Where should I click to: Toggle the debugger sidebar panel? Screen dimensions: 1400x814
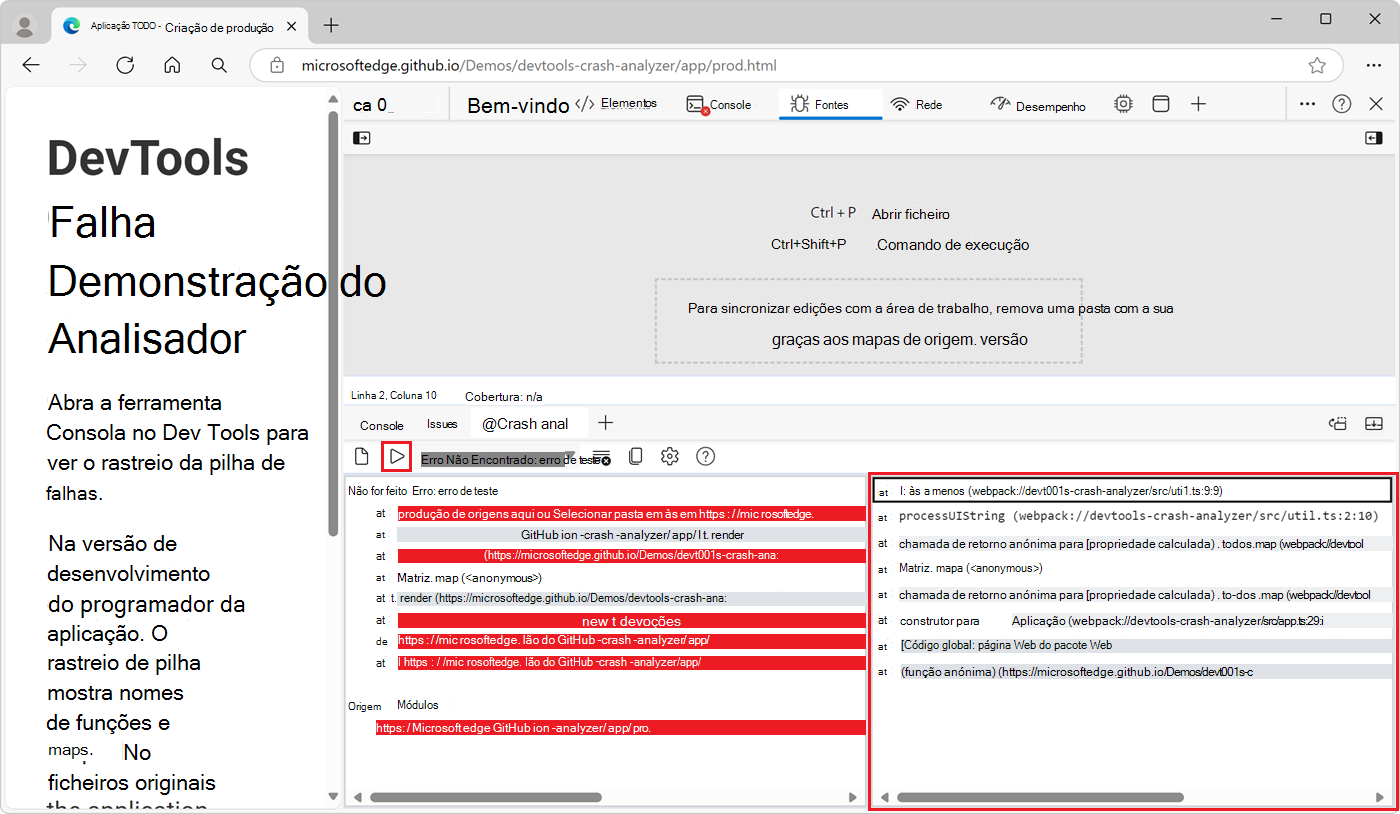(x=1374, y=138)
